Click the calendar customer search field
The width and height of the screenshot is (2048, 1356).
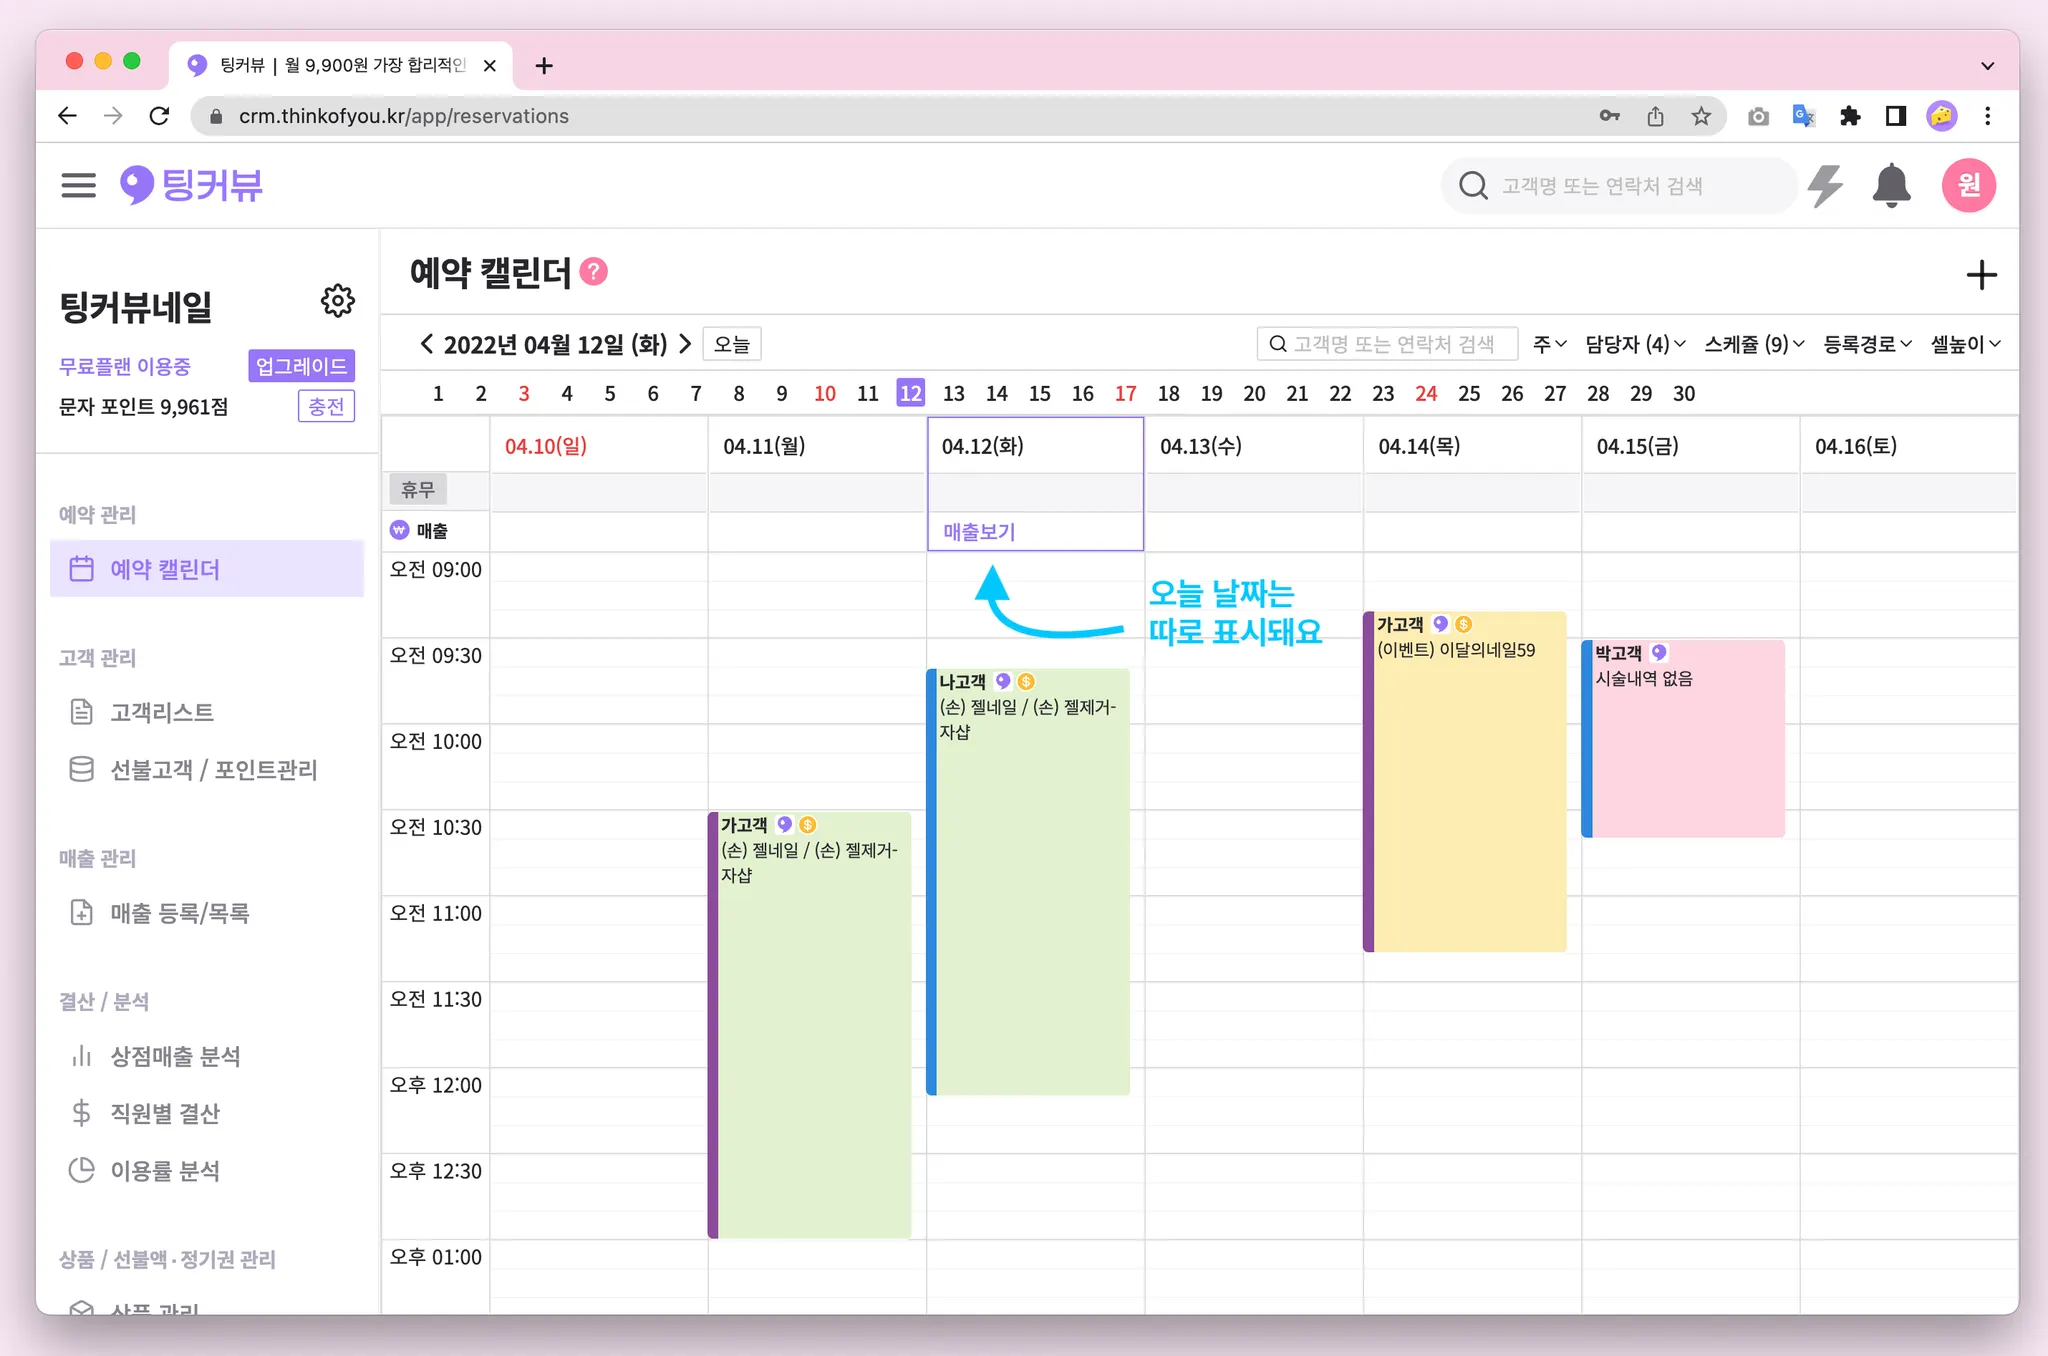[x=1392, y=344]
